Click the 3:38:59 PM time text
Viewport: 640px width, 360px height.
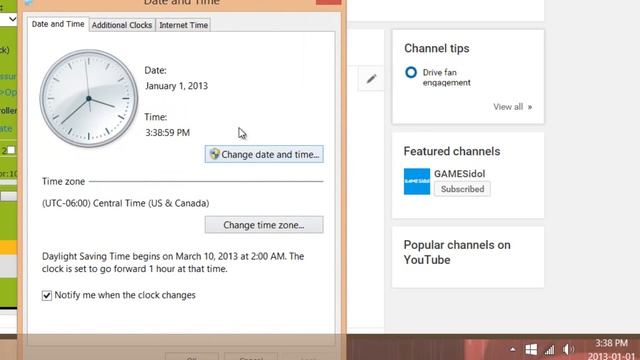(167, 133)
